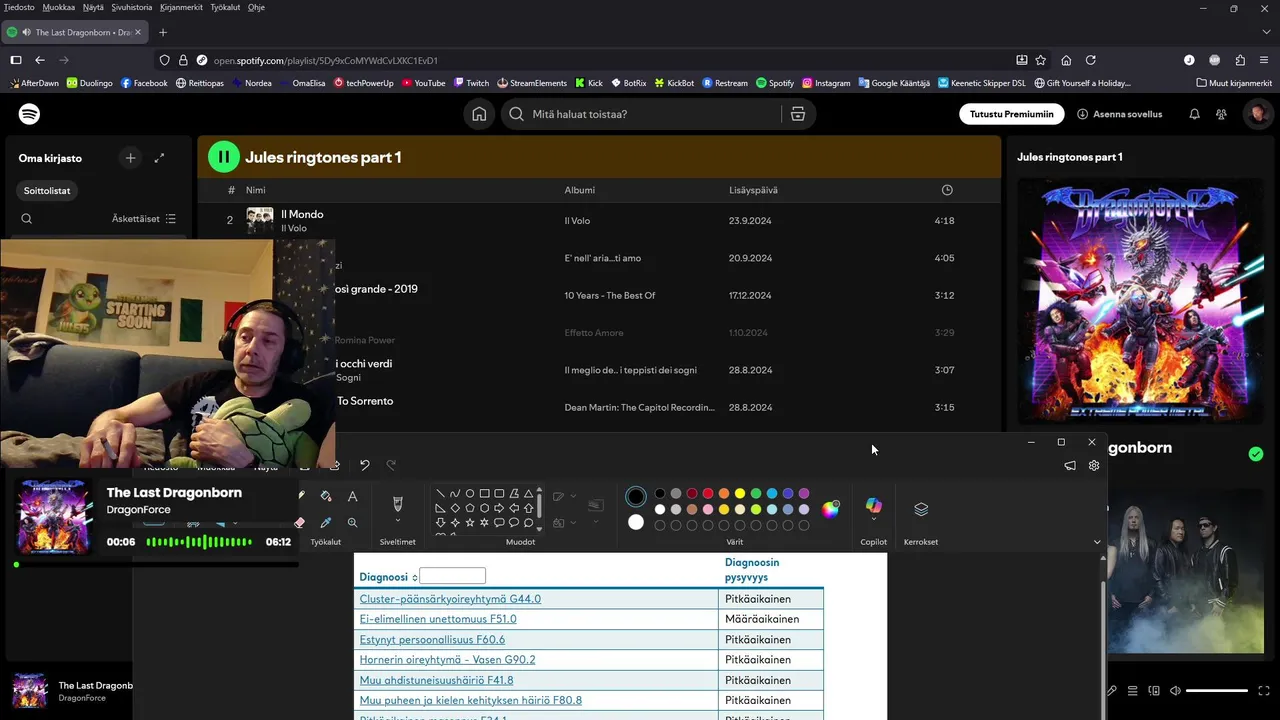Expand the shapes gallery scroll arrow

[x=540, y=528]
